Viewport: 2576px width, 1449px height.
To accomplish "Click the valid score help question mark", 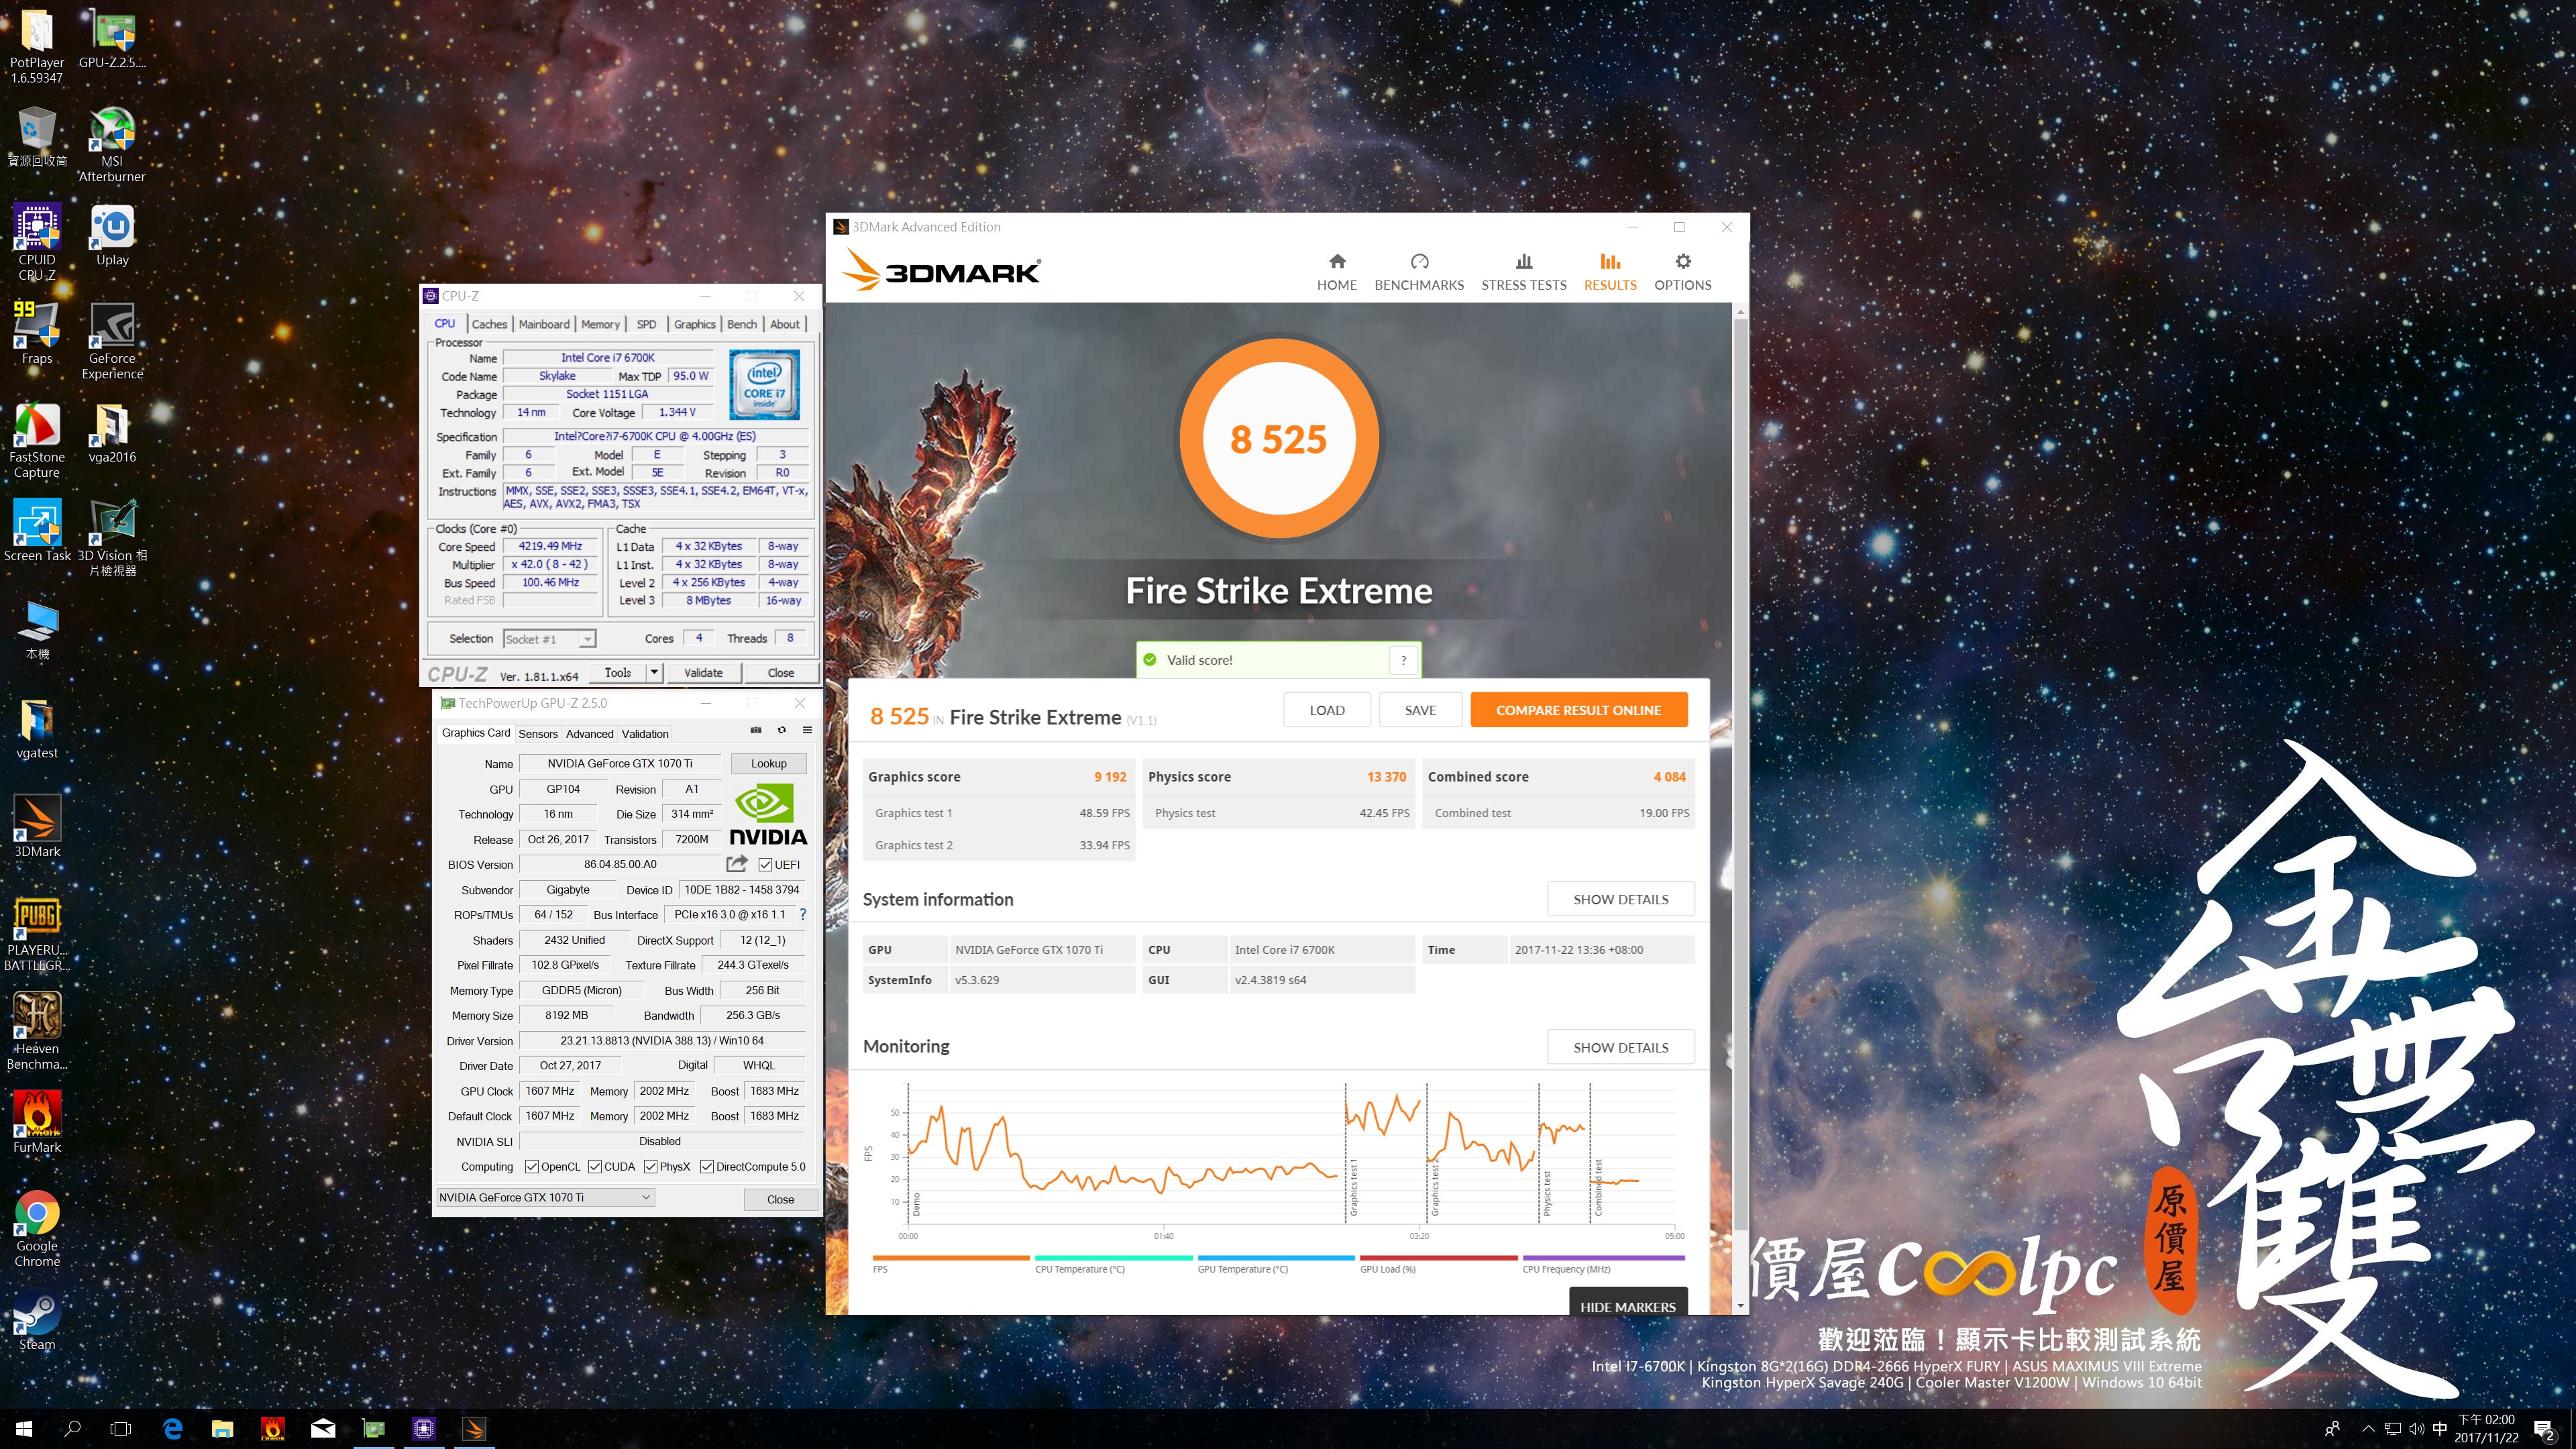I will coord(1403,660).
